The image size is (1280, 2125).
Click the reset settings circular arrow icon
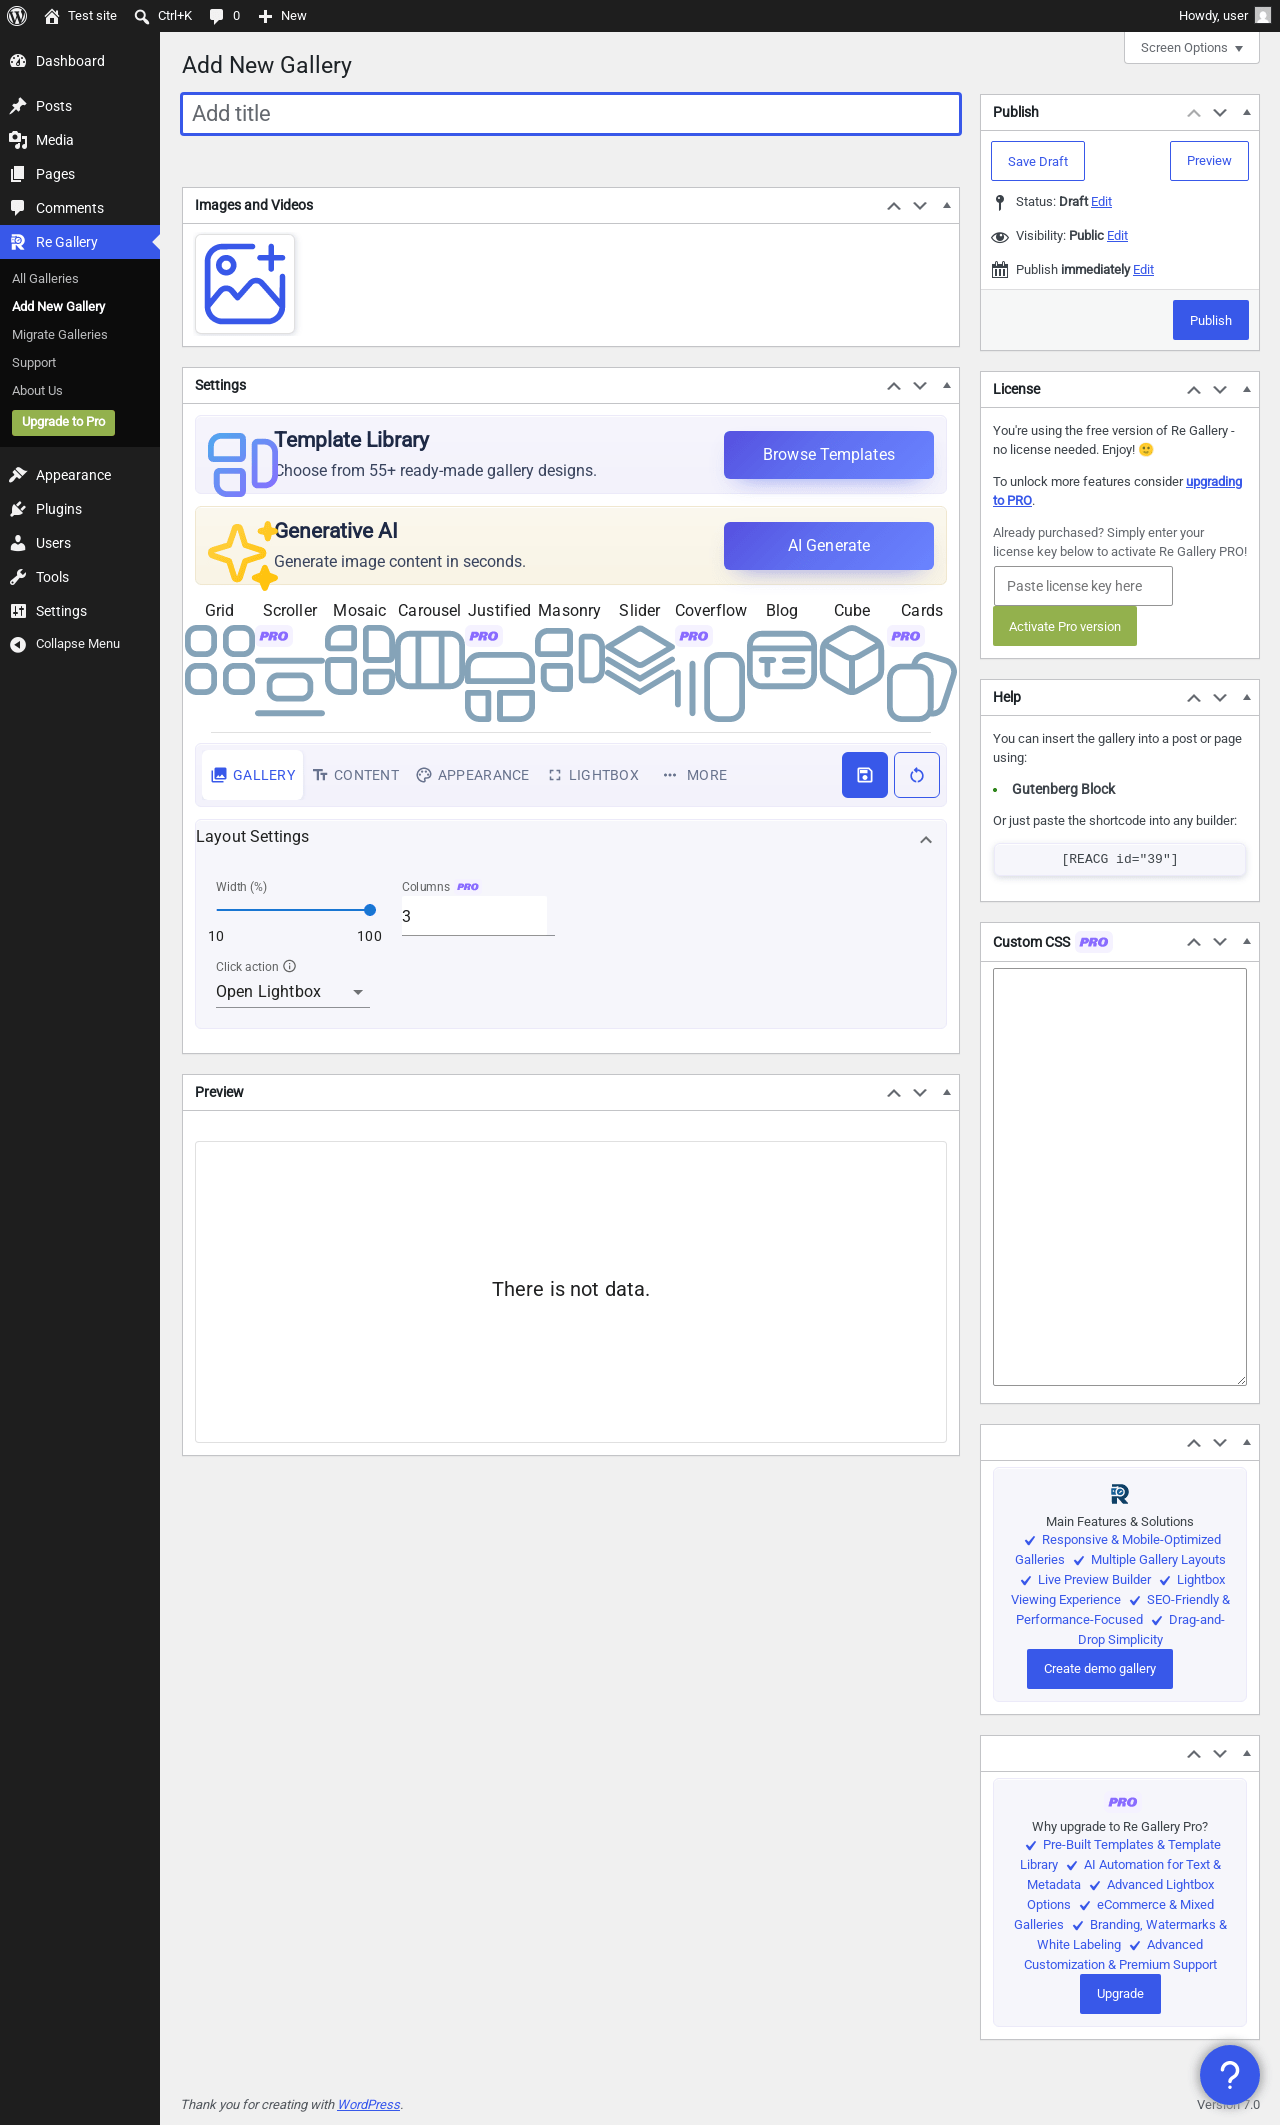917,775
